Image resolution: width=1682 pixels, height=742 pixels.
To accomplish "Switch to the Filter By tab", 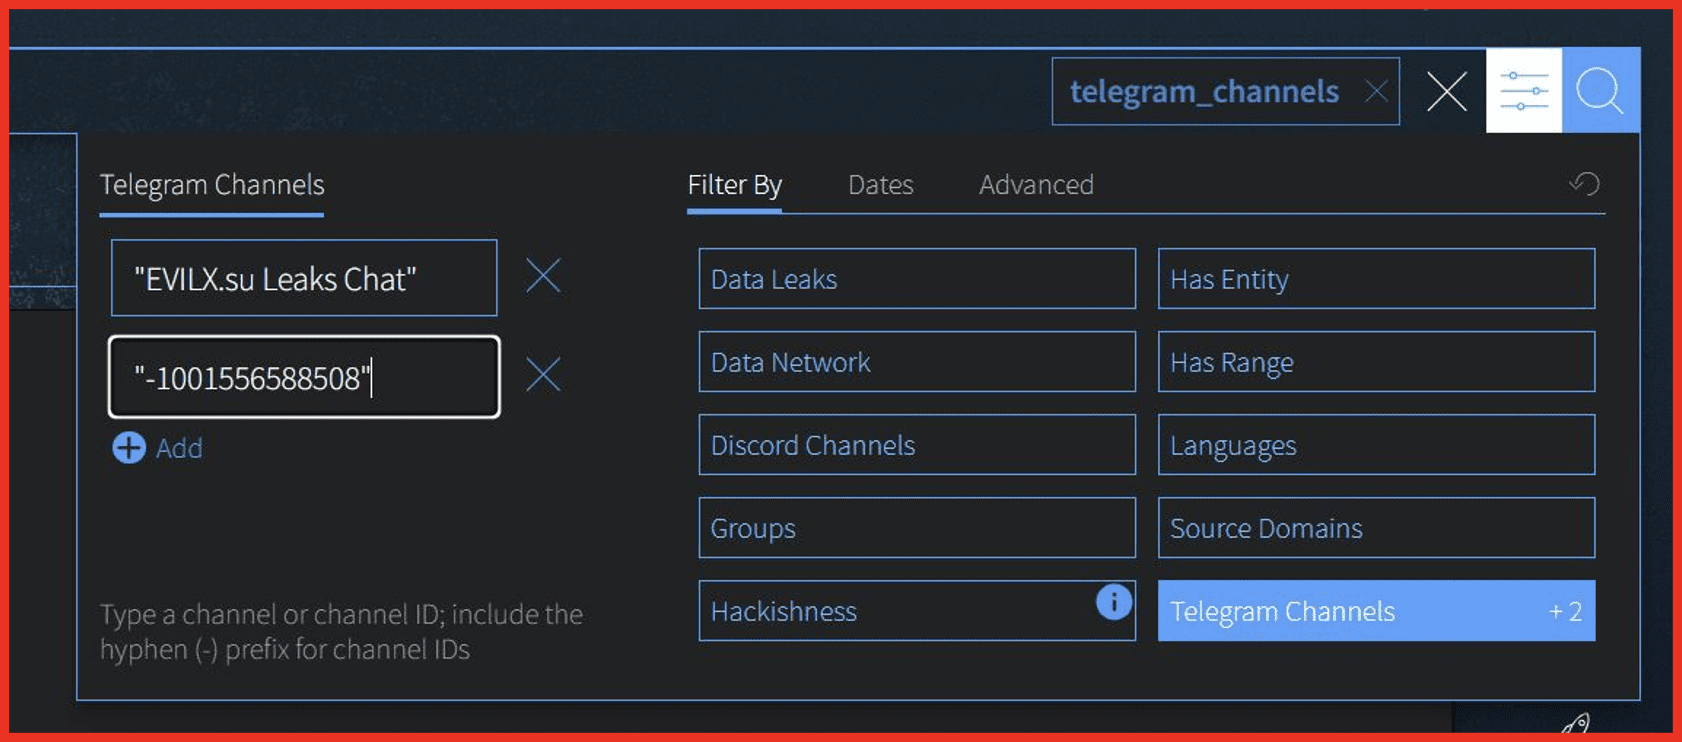I will pyautogui.click(x=735, y=185).
